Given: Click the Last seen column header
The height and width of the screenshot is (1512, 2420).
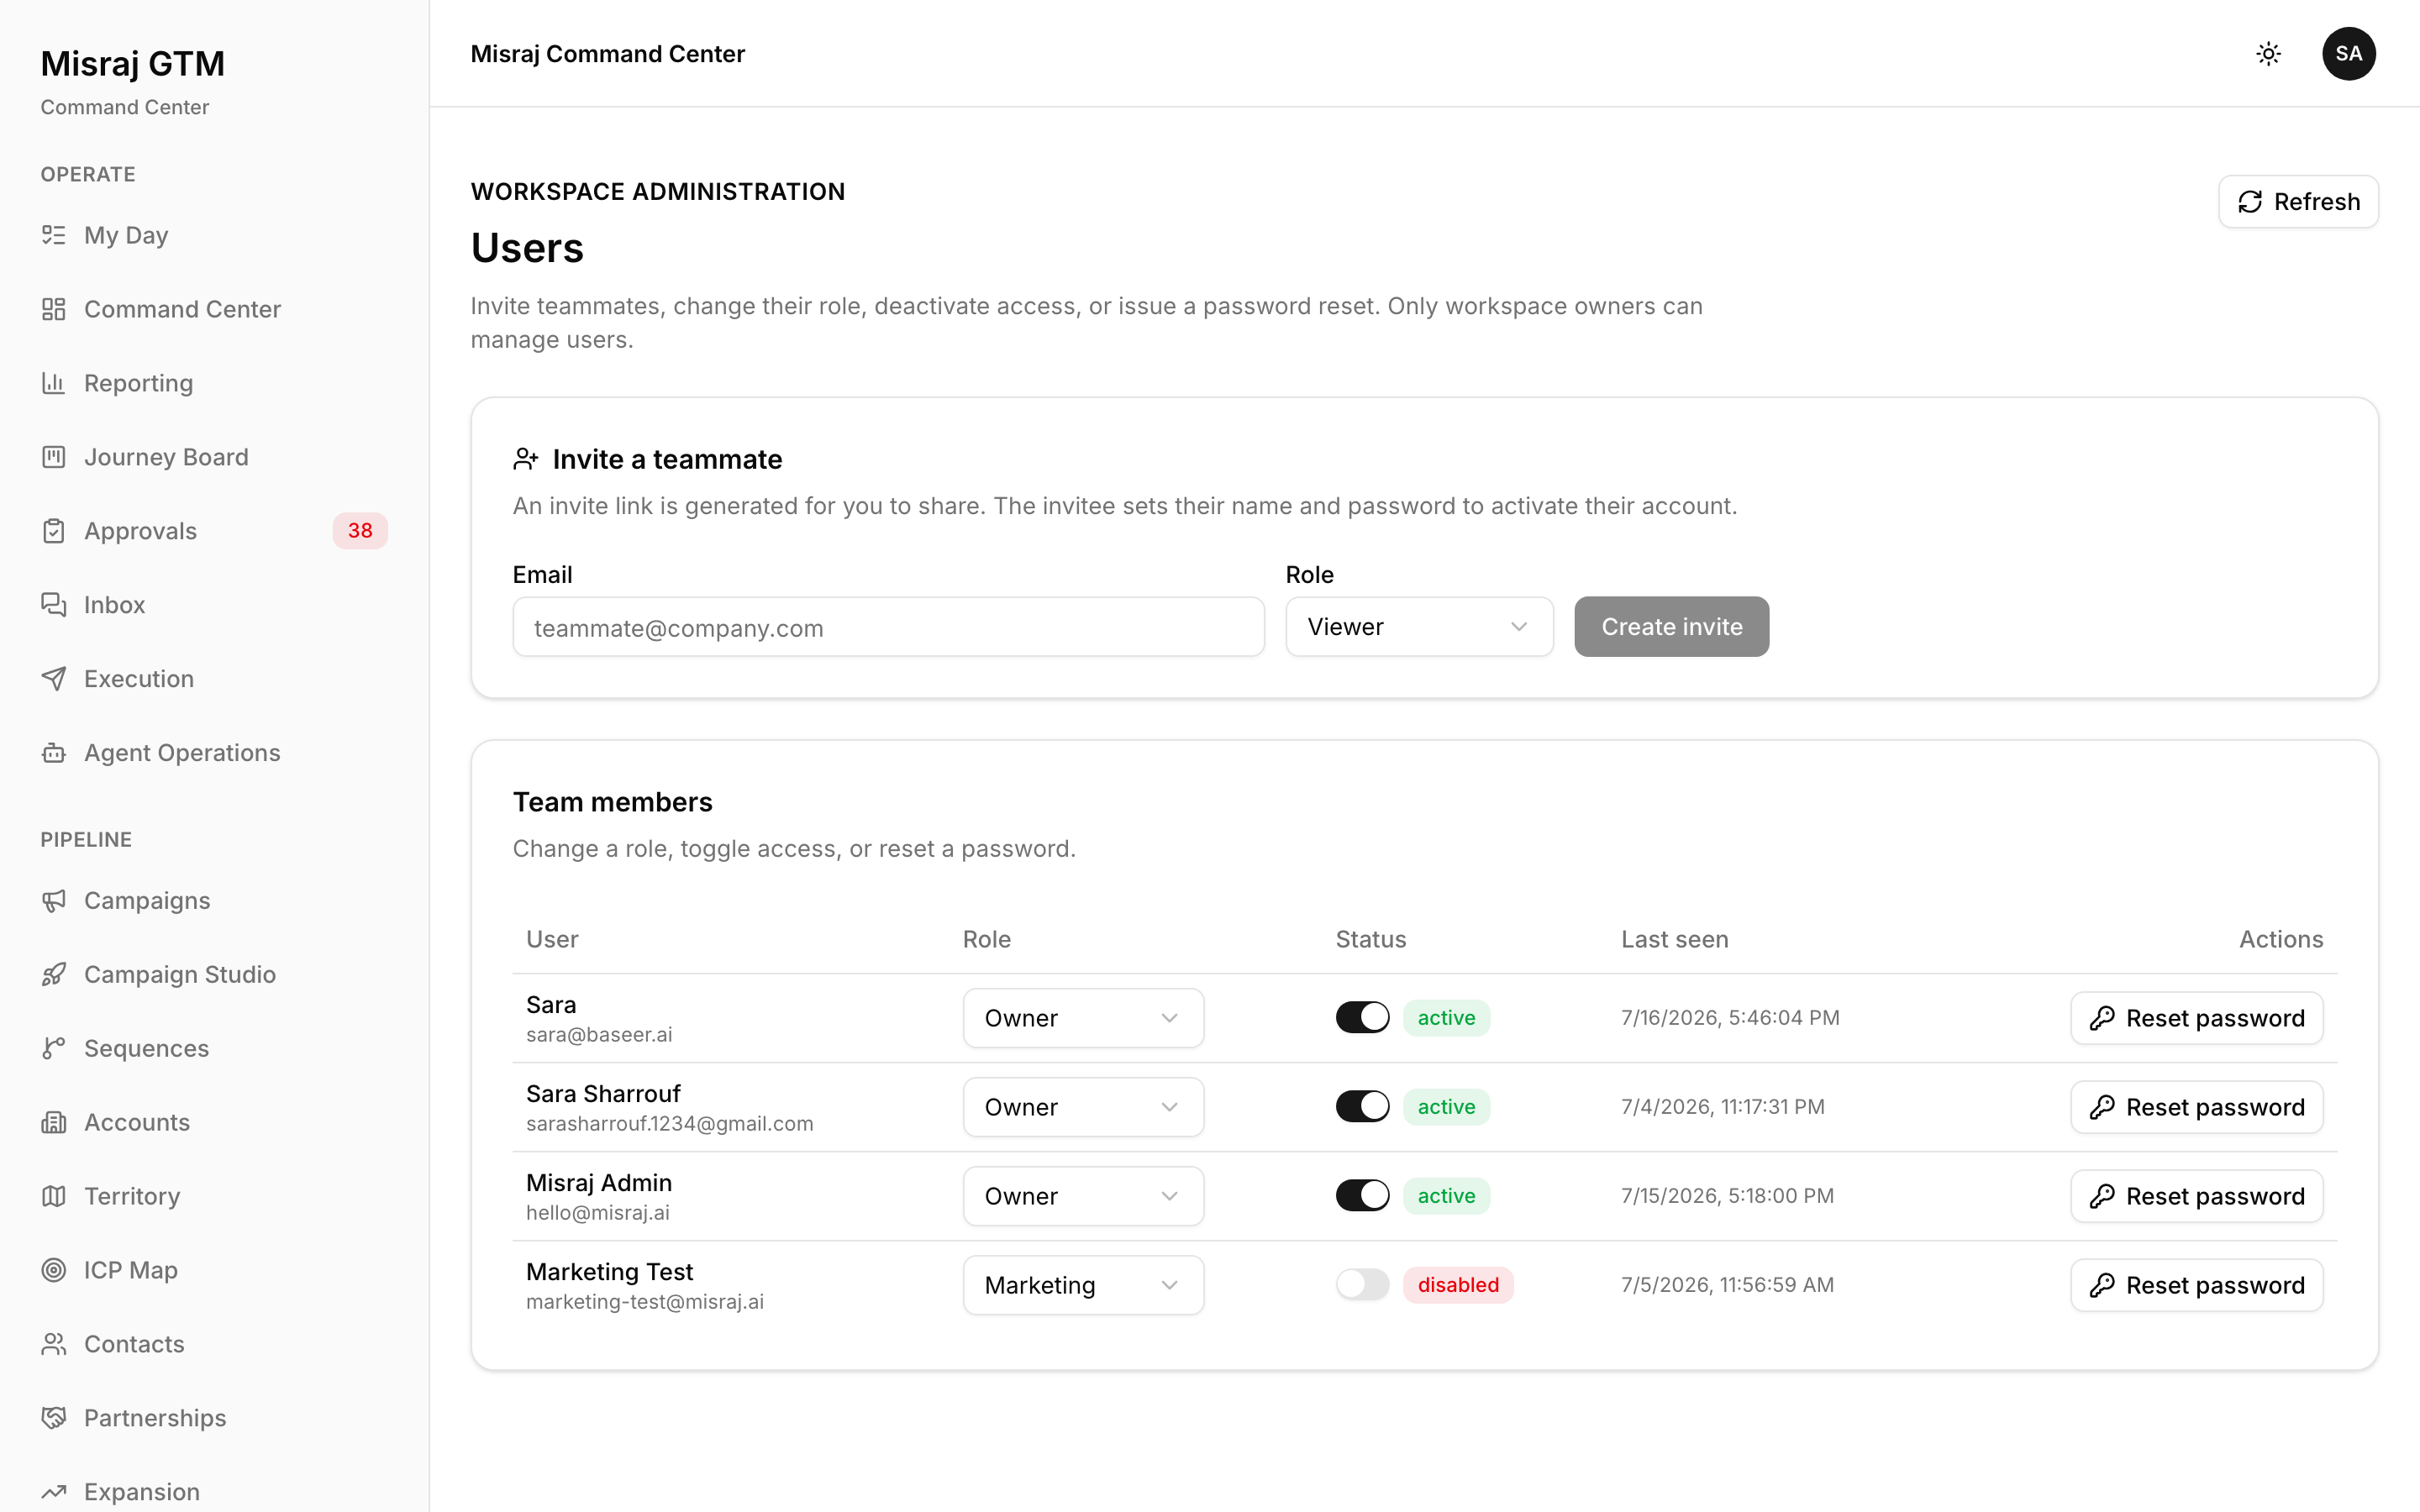Looking at the screenshot, I should (1674, 939).
